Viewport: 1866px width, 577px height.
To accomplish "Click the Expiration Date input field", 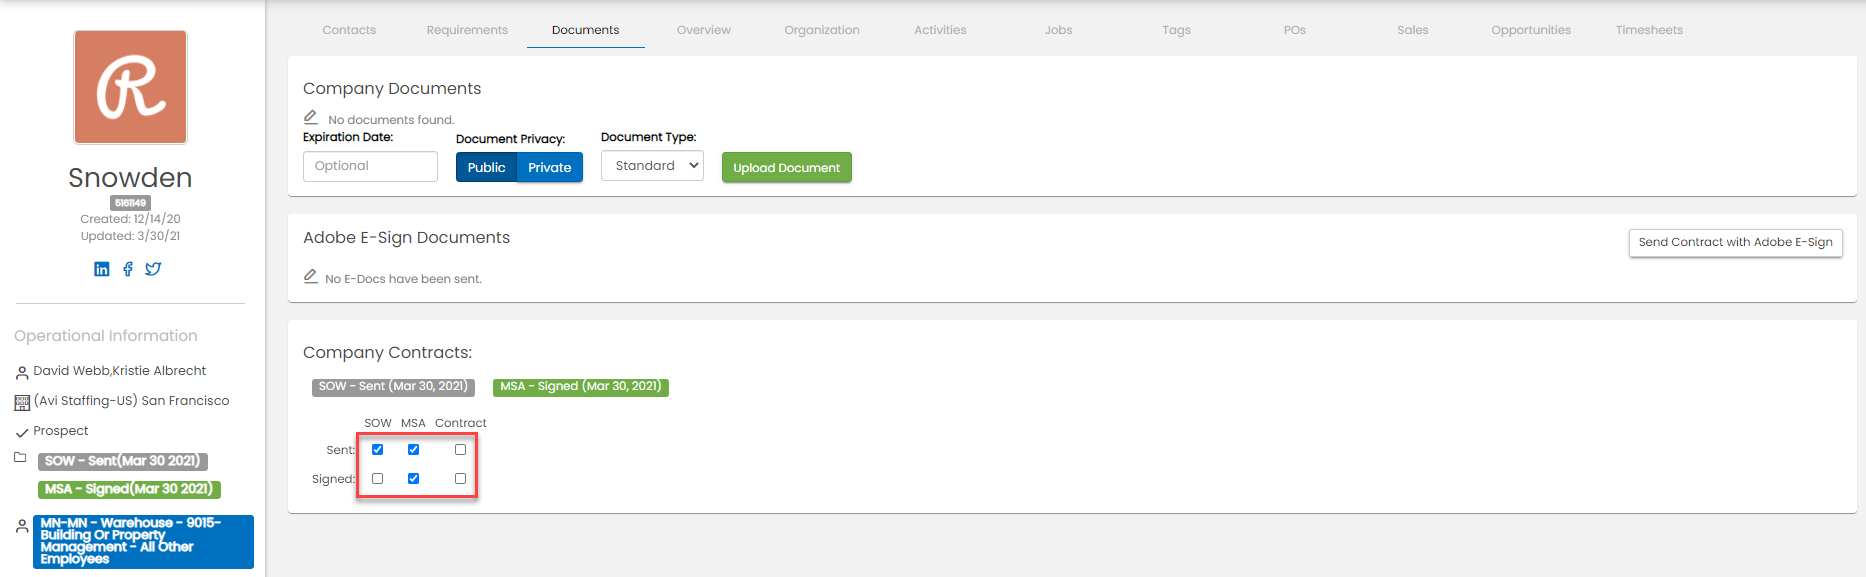I will (370, 166).
